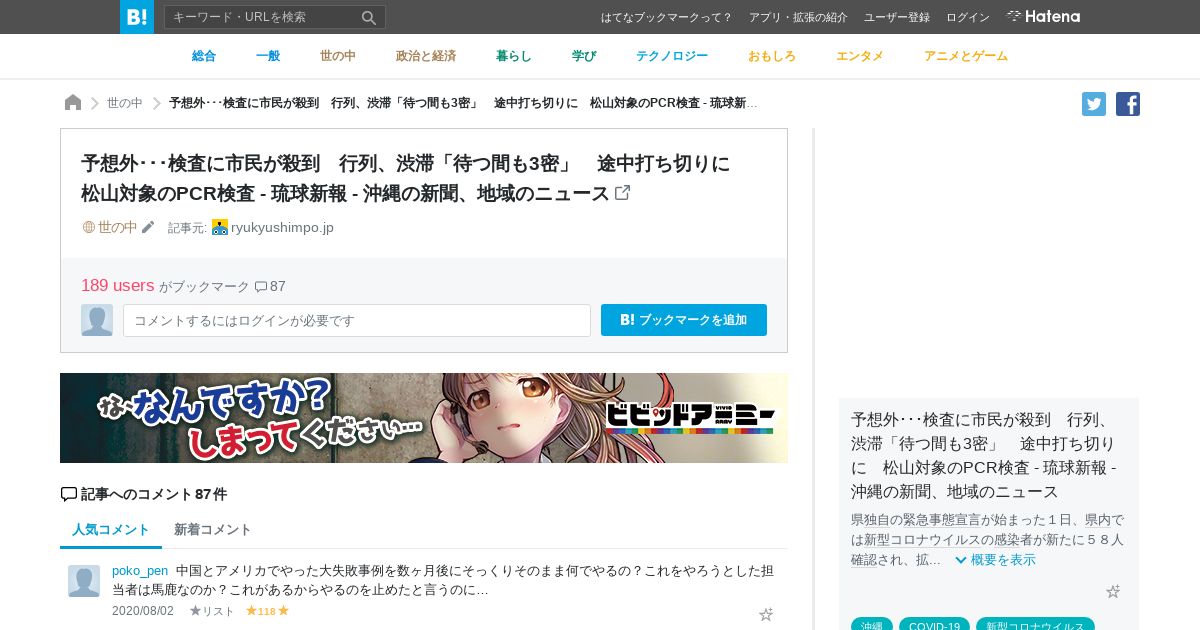The image size is (1200, 630).
Task: Go to home via house icon
Action: pyautogui.click(x=73, y=103)
